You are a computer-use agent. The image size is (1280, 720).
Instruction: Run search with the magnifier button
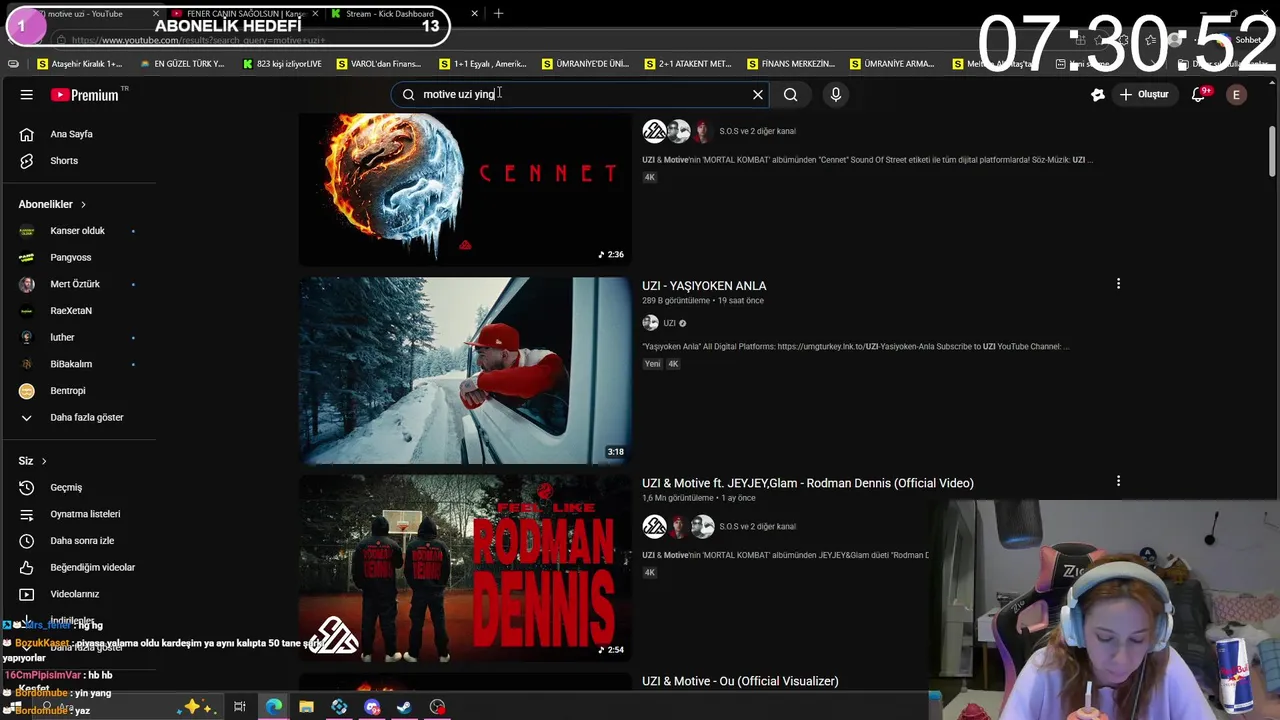pyautogui.click(x=790, y=94)
